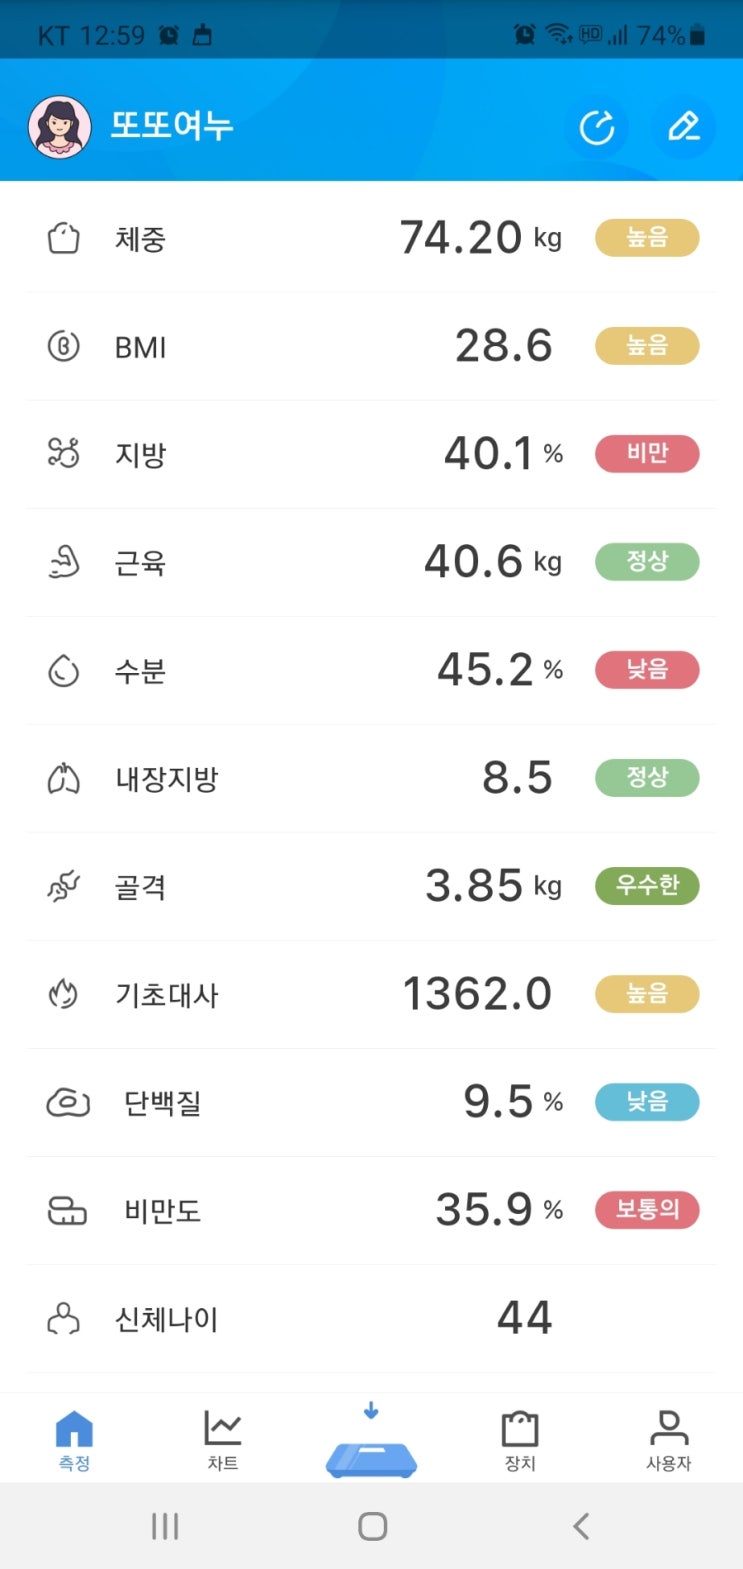Tap the 보통의 badge on 비만도 row

647,1210
